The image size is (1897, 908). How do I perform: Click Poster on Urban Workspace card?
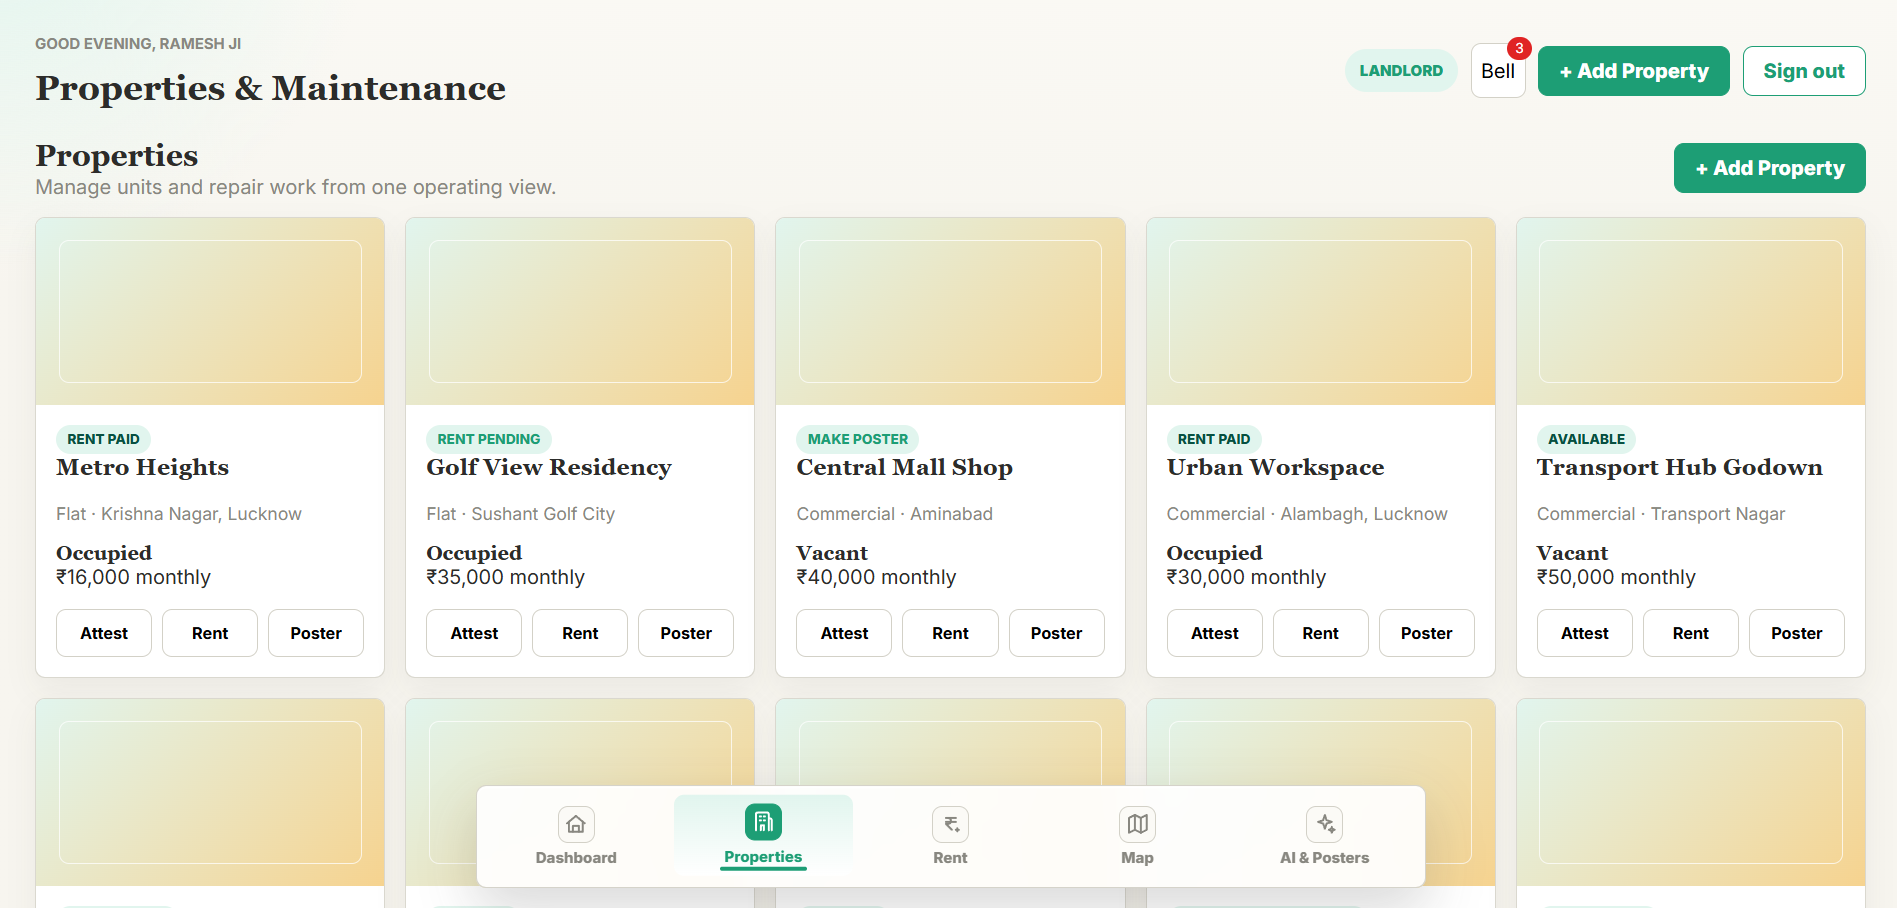pyautogui.click(x=1427, y=633)
